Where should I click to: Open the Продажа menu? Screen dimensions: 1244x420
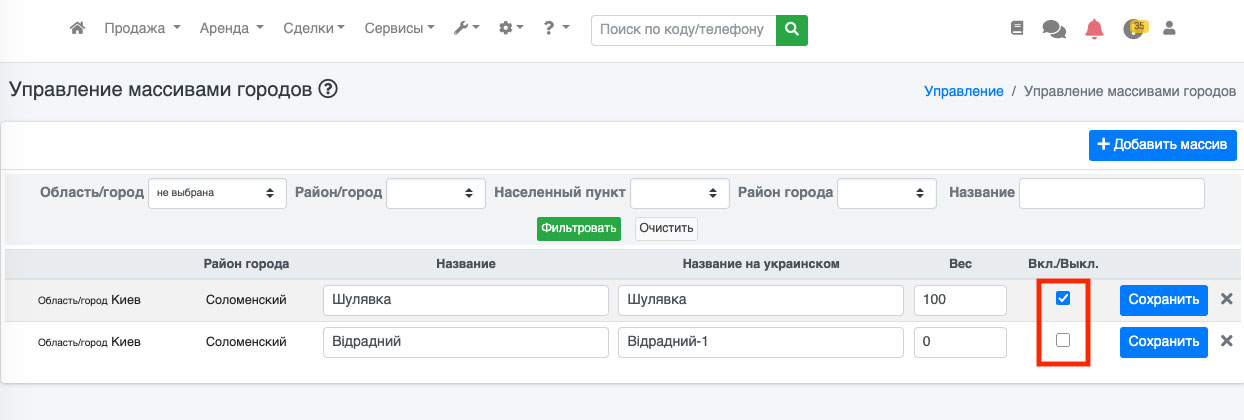(142, 29)
